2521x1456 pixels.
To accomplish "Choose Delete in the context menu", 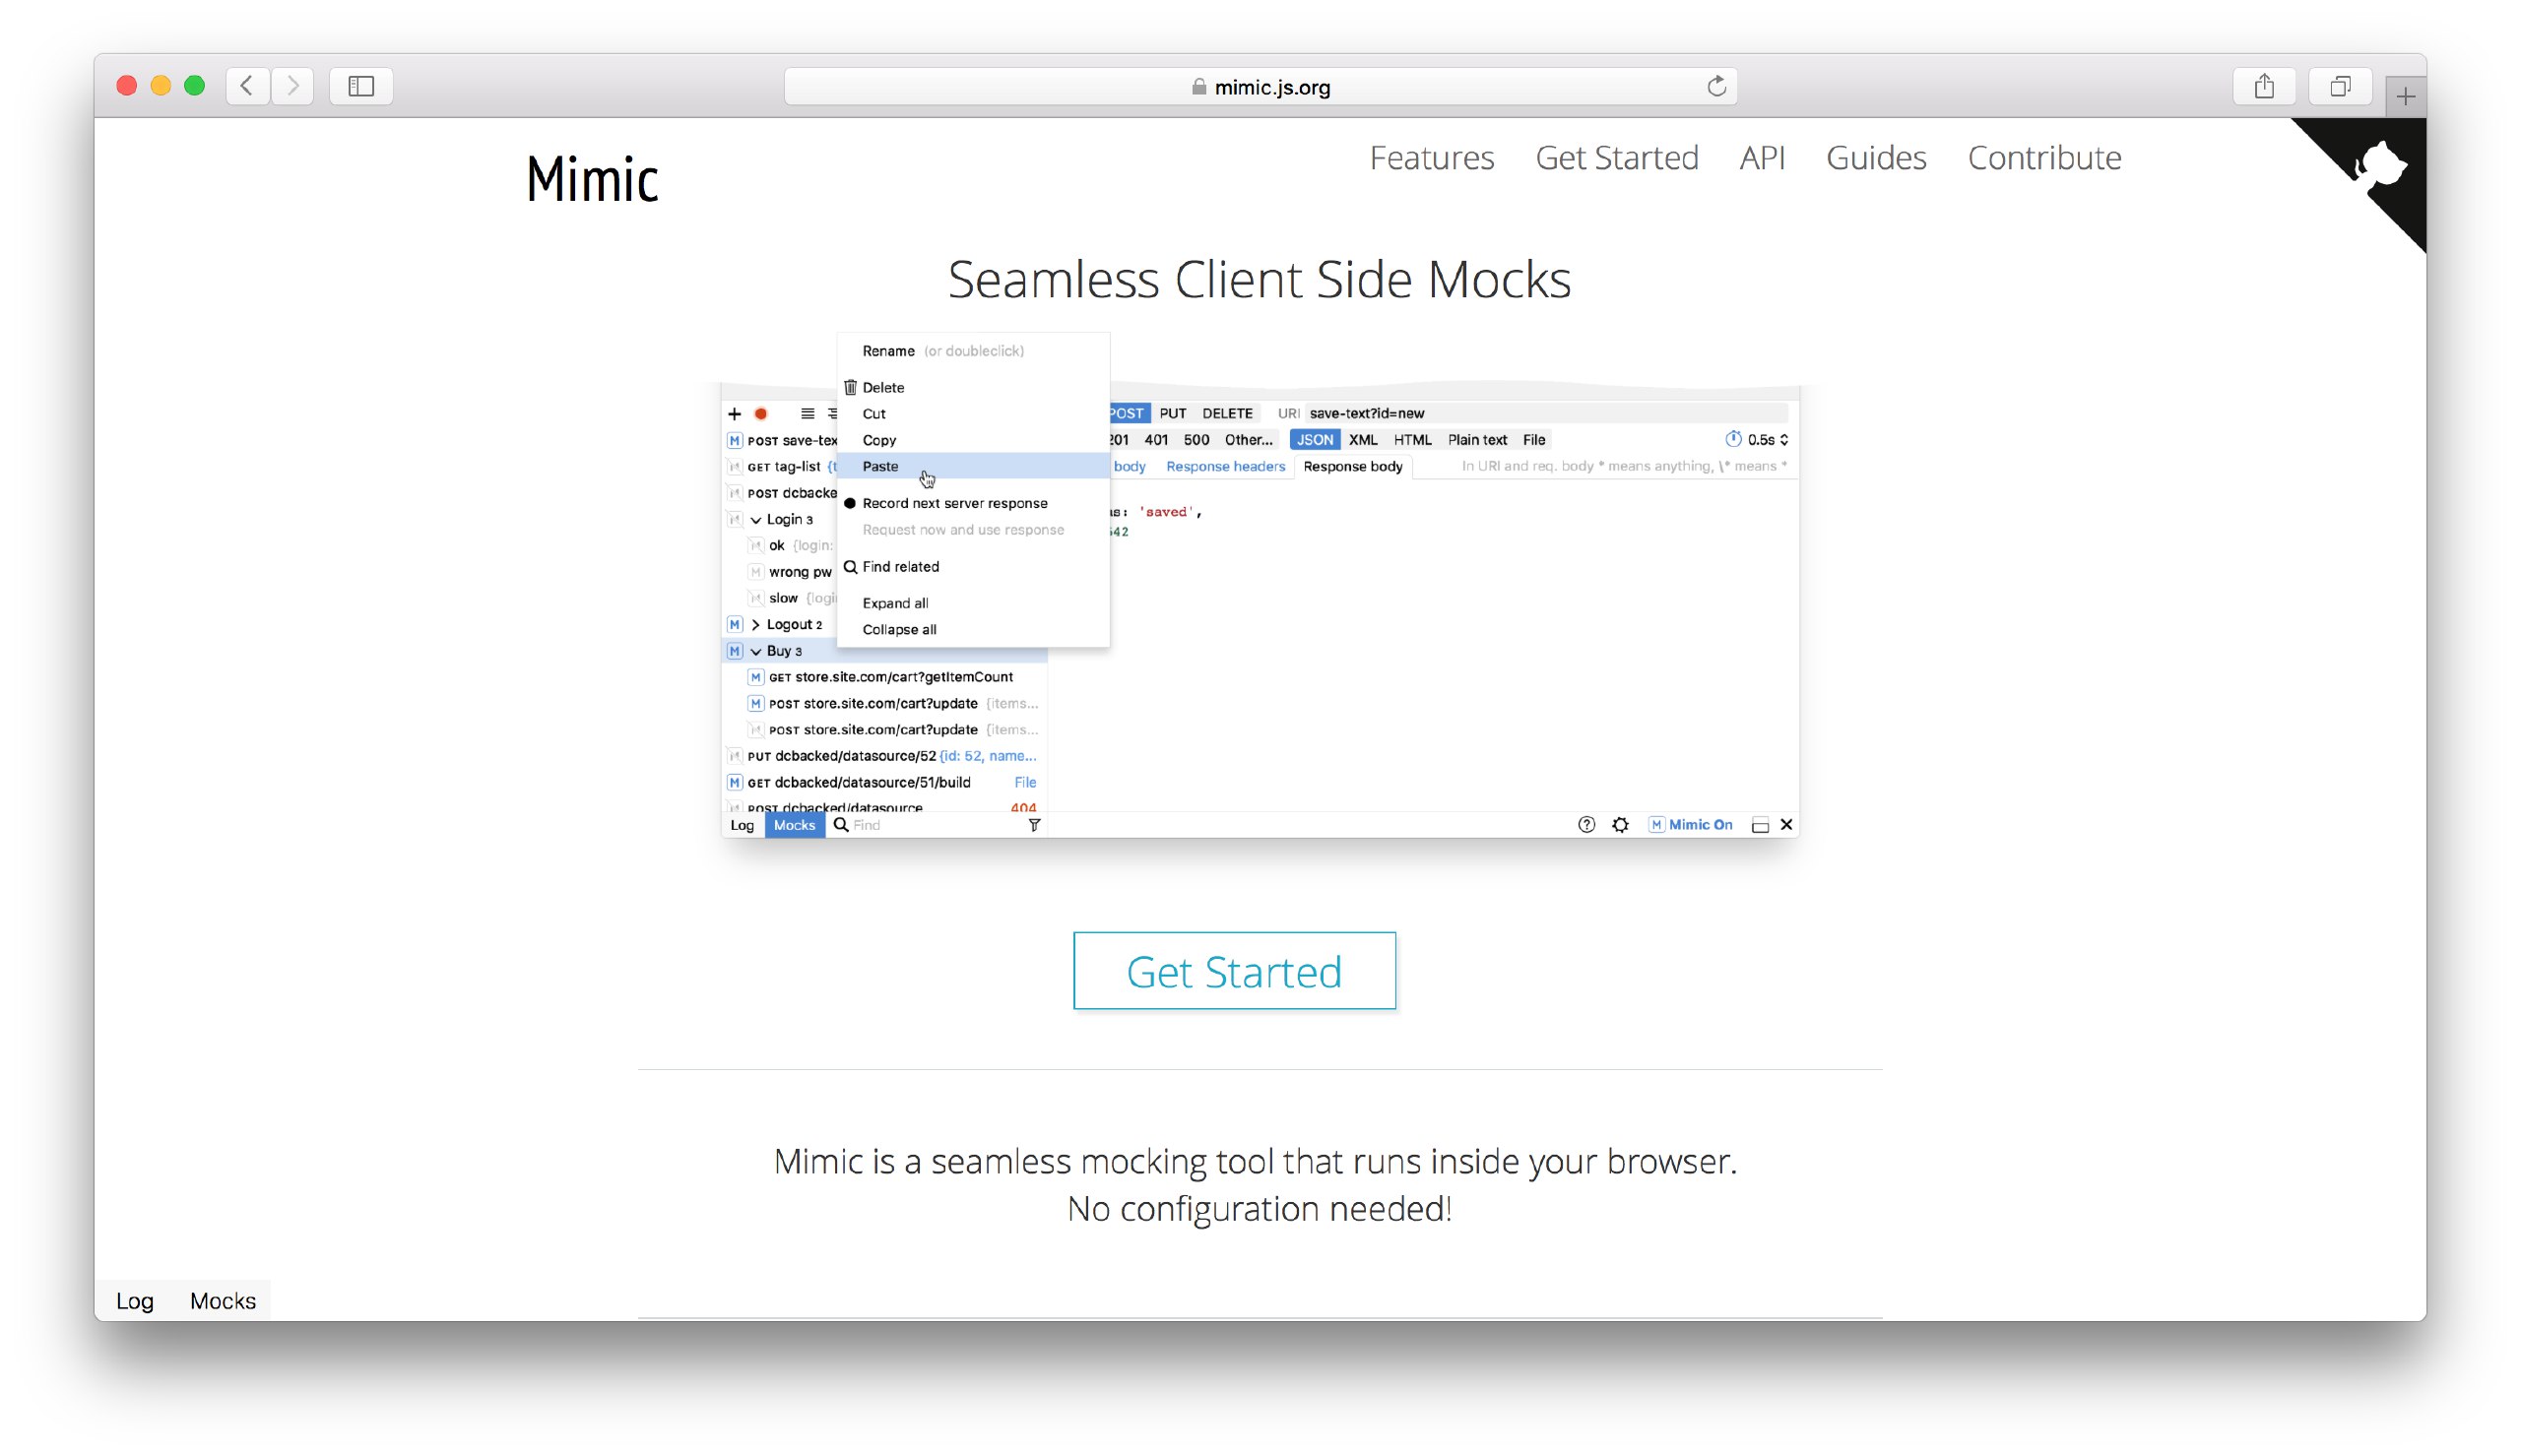I will pos(973,387).
